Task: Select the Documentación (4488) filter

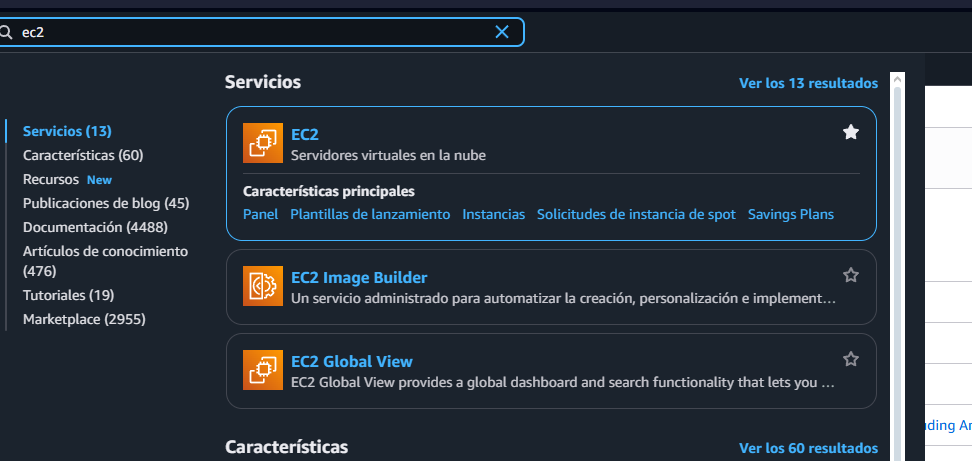Action: click(x=95, y=227)
